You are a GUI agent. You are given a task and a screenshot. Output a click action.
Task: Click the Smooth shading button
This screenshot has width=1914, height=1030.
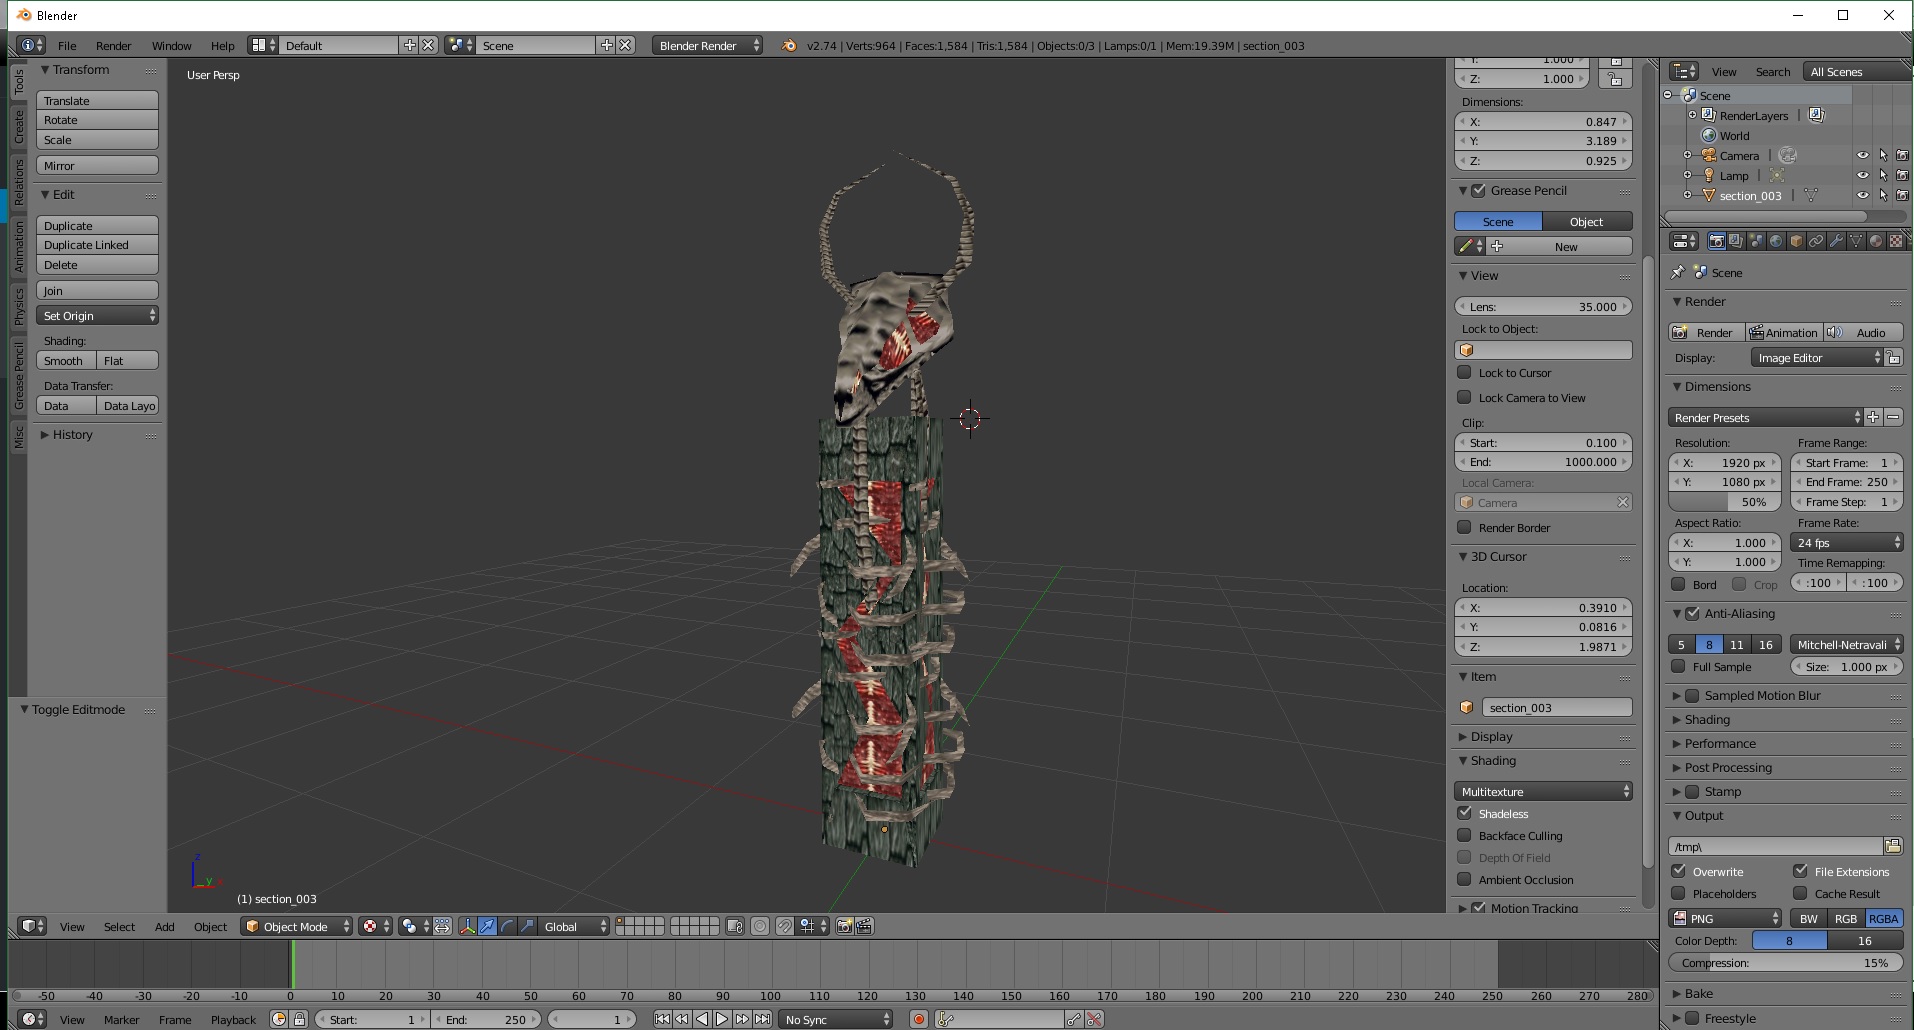[x=66, y=360]
